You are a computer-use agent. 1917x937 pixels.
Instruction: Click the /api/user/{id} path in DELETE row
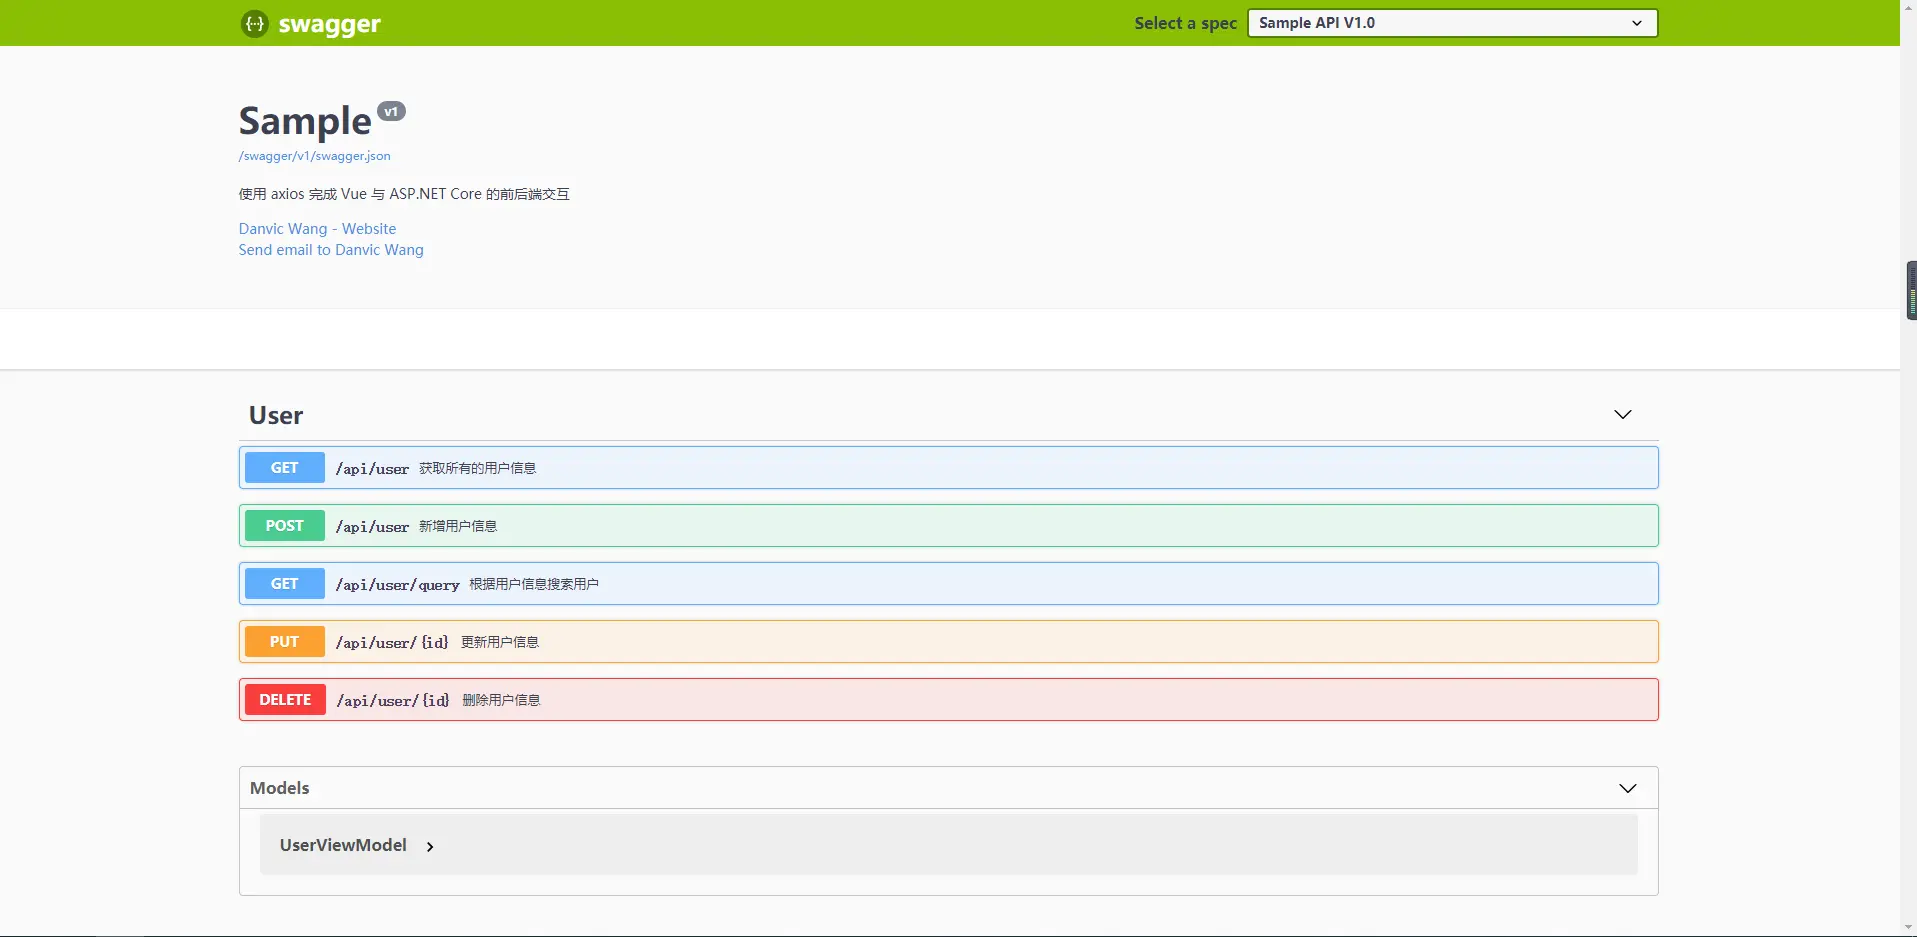[393, 701]
